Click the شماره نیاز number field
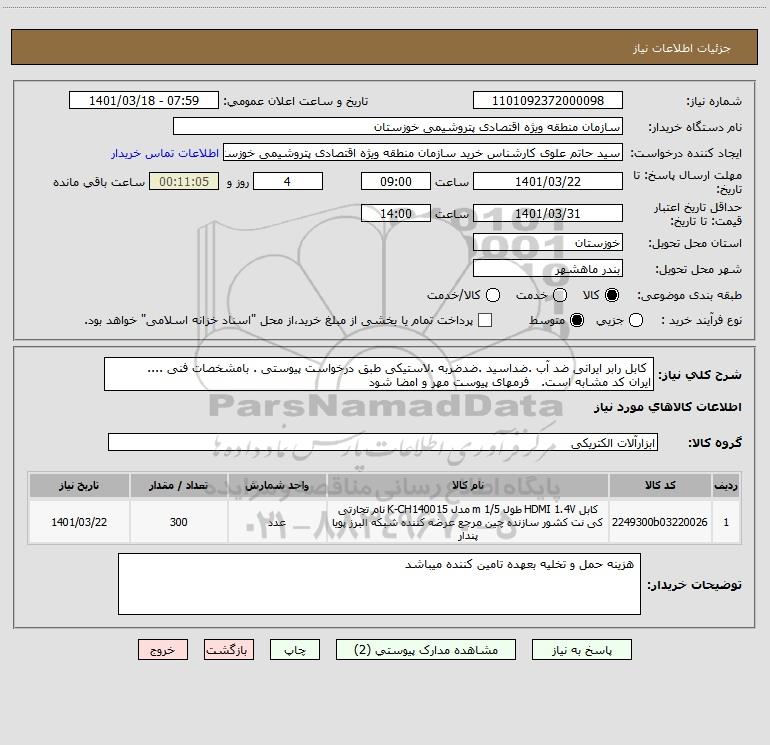The image size is (770, 745). point(548,100)
